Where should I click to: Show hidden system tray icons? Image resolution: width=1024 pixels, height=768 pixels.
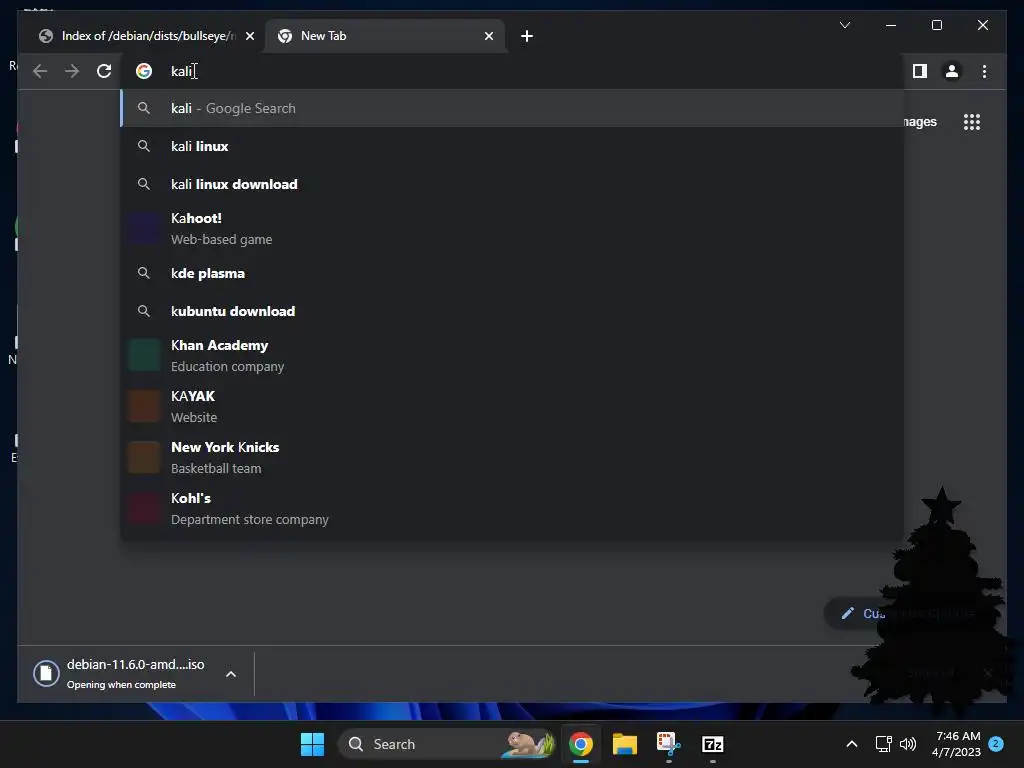[x=852, y=744]
